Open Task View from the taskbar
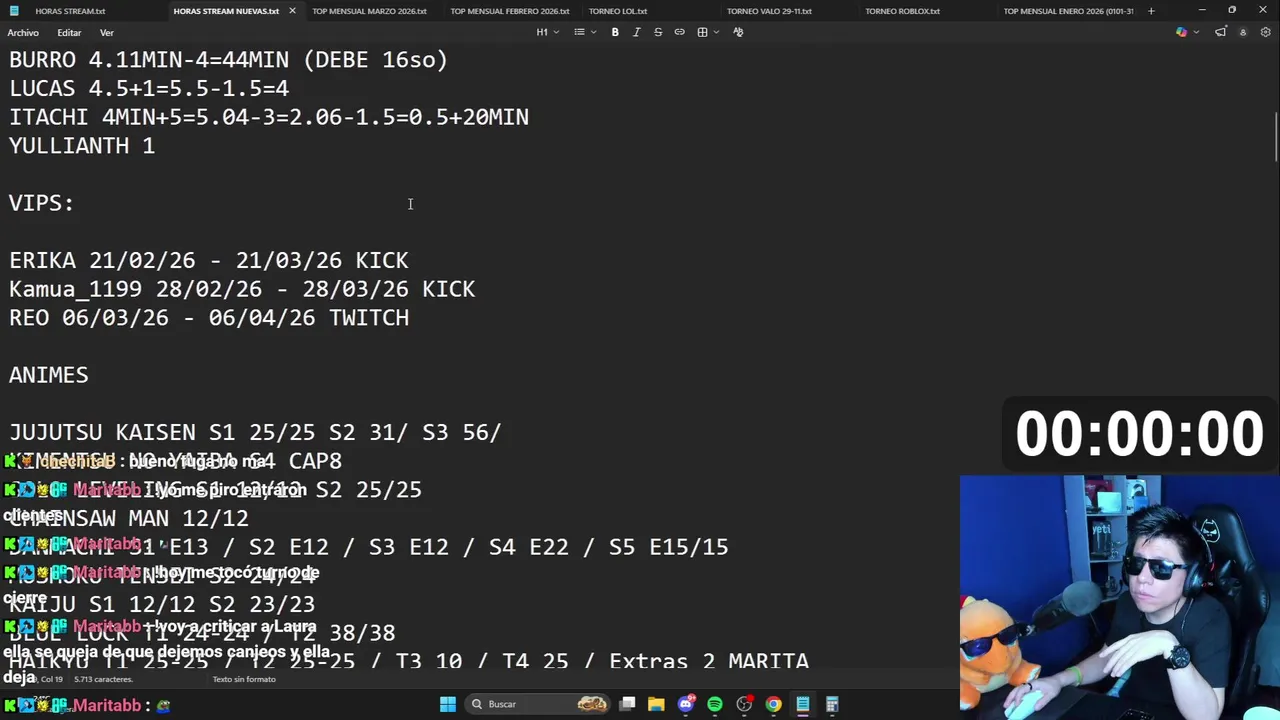 click(627, 704)
